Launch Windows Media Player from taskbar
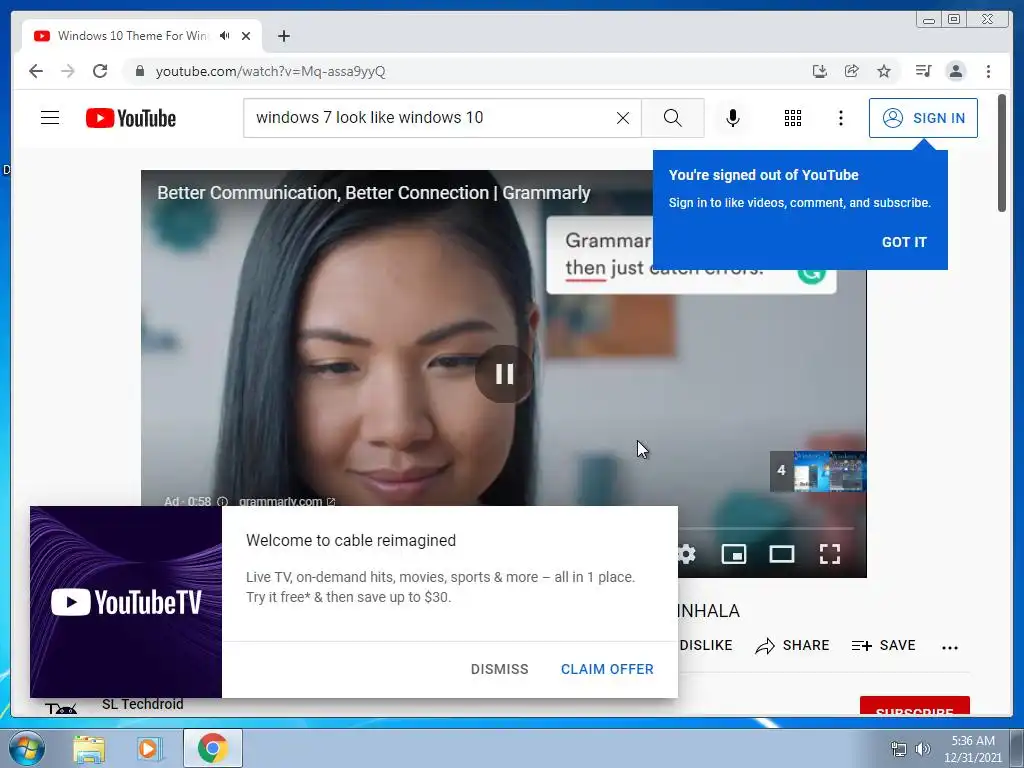The width and height of the screenshot is (1024, 768). tap(149, 748)
